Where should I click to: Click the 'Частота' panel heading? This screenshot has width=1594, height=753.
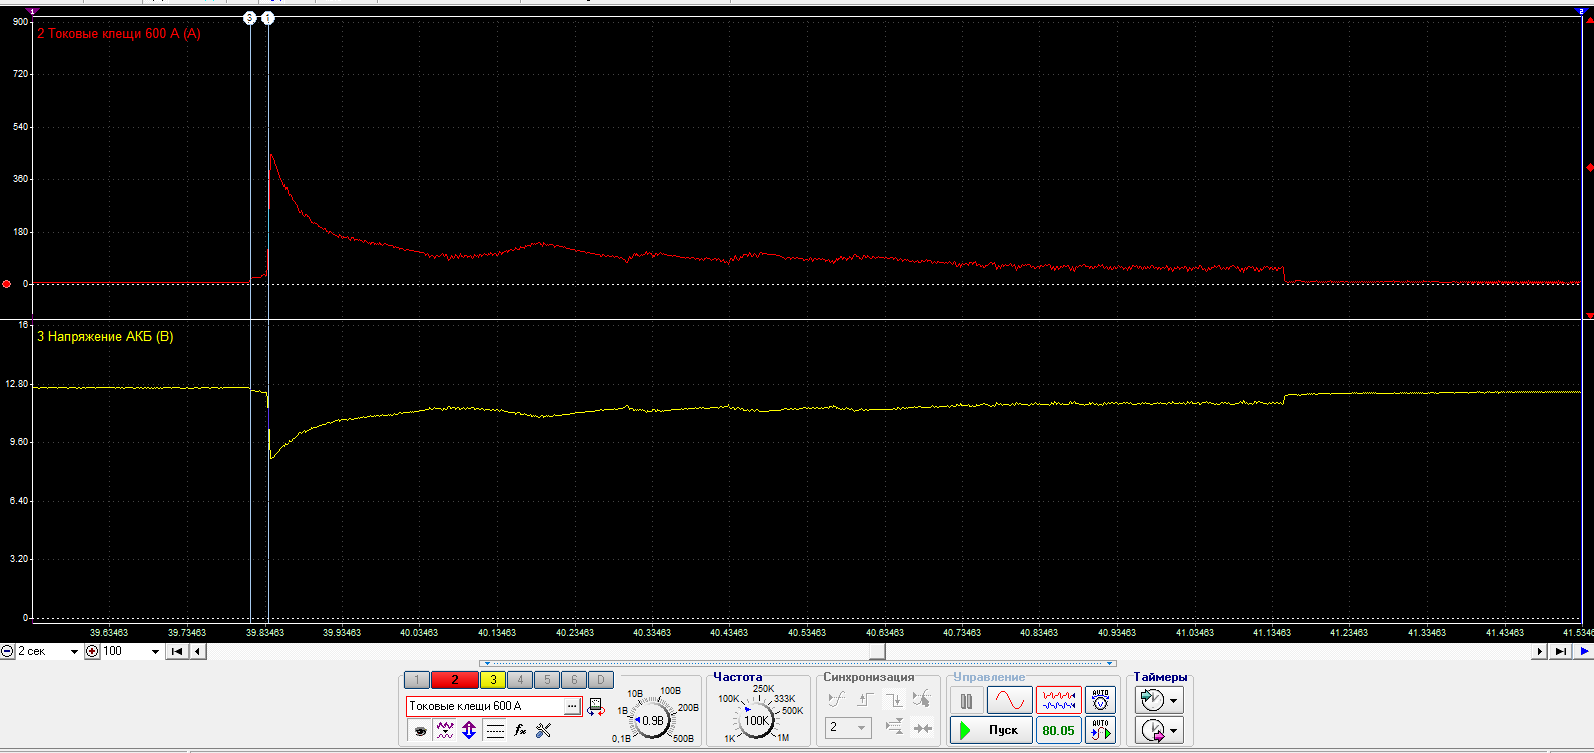[x=738, y=677]
